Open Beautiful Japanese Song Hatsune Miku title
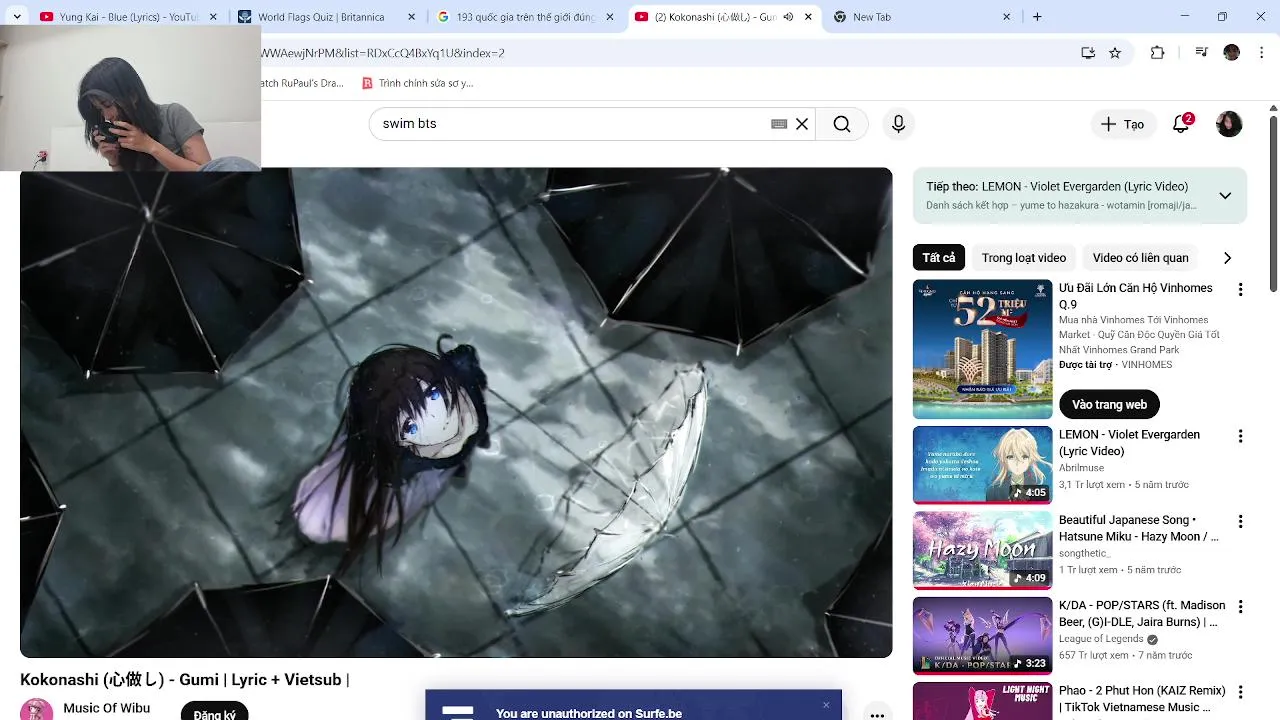The height and width of the screenshot is (720, 1280). click(1138, 528)
